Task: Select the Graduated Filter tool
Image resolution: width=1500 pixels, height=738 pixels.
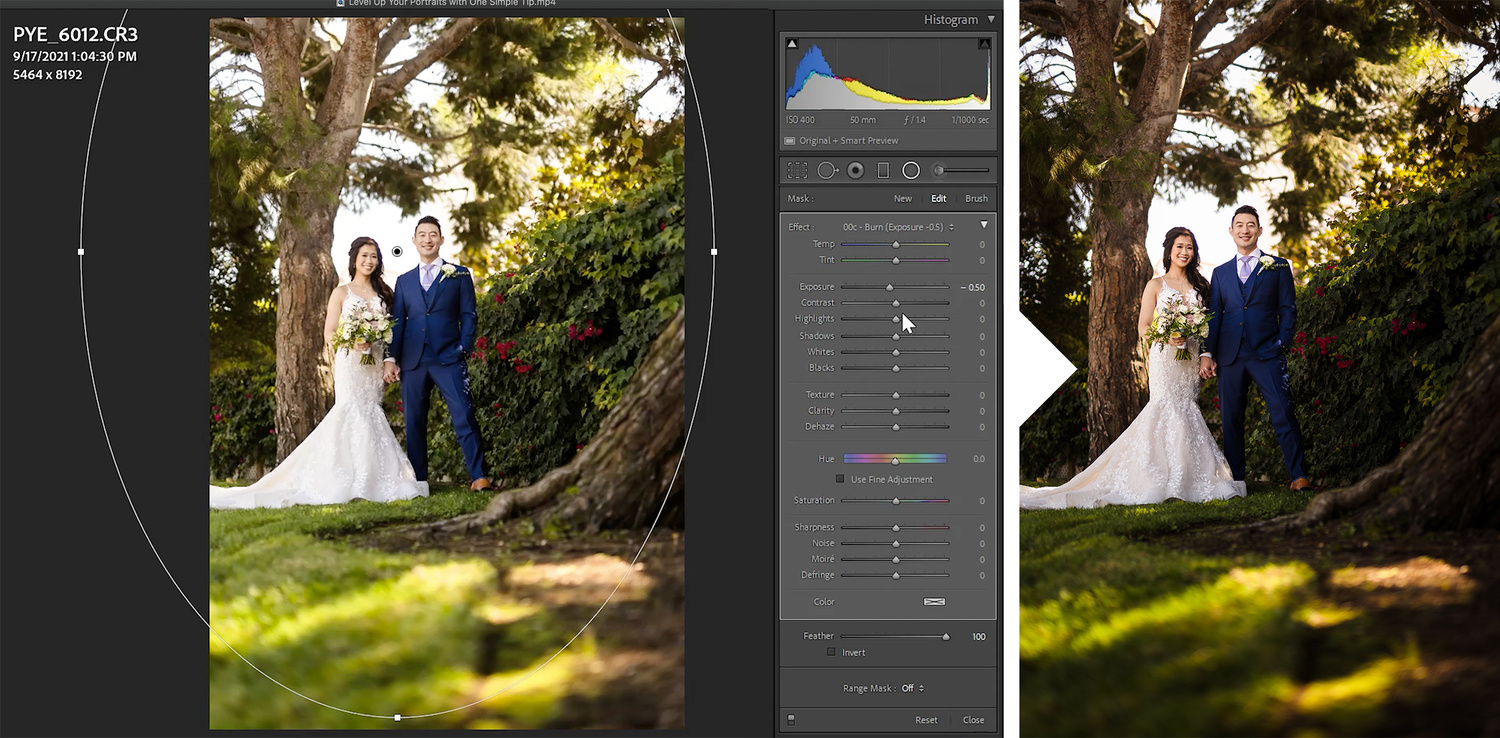Action: pyautogui.click(x=883, y=170)
